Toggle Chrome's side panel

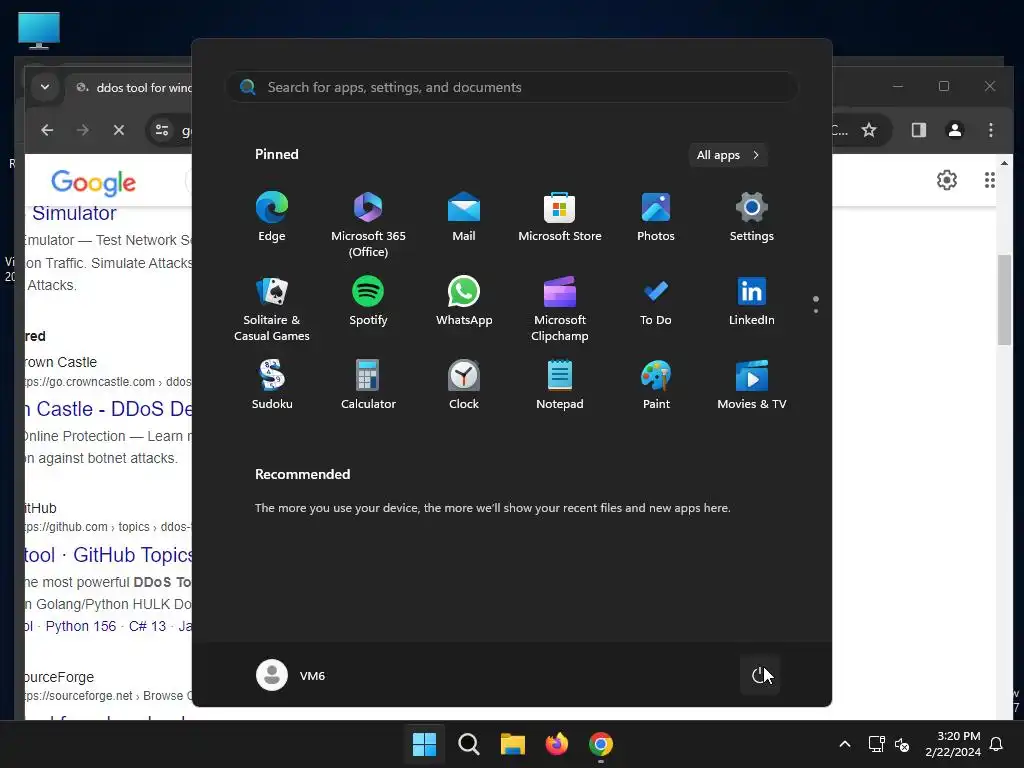point(919,130)
